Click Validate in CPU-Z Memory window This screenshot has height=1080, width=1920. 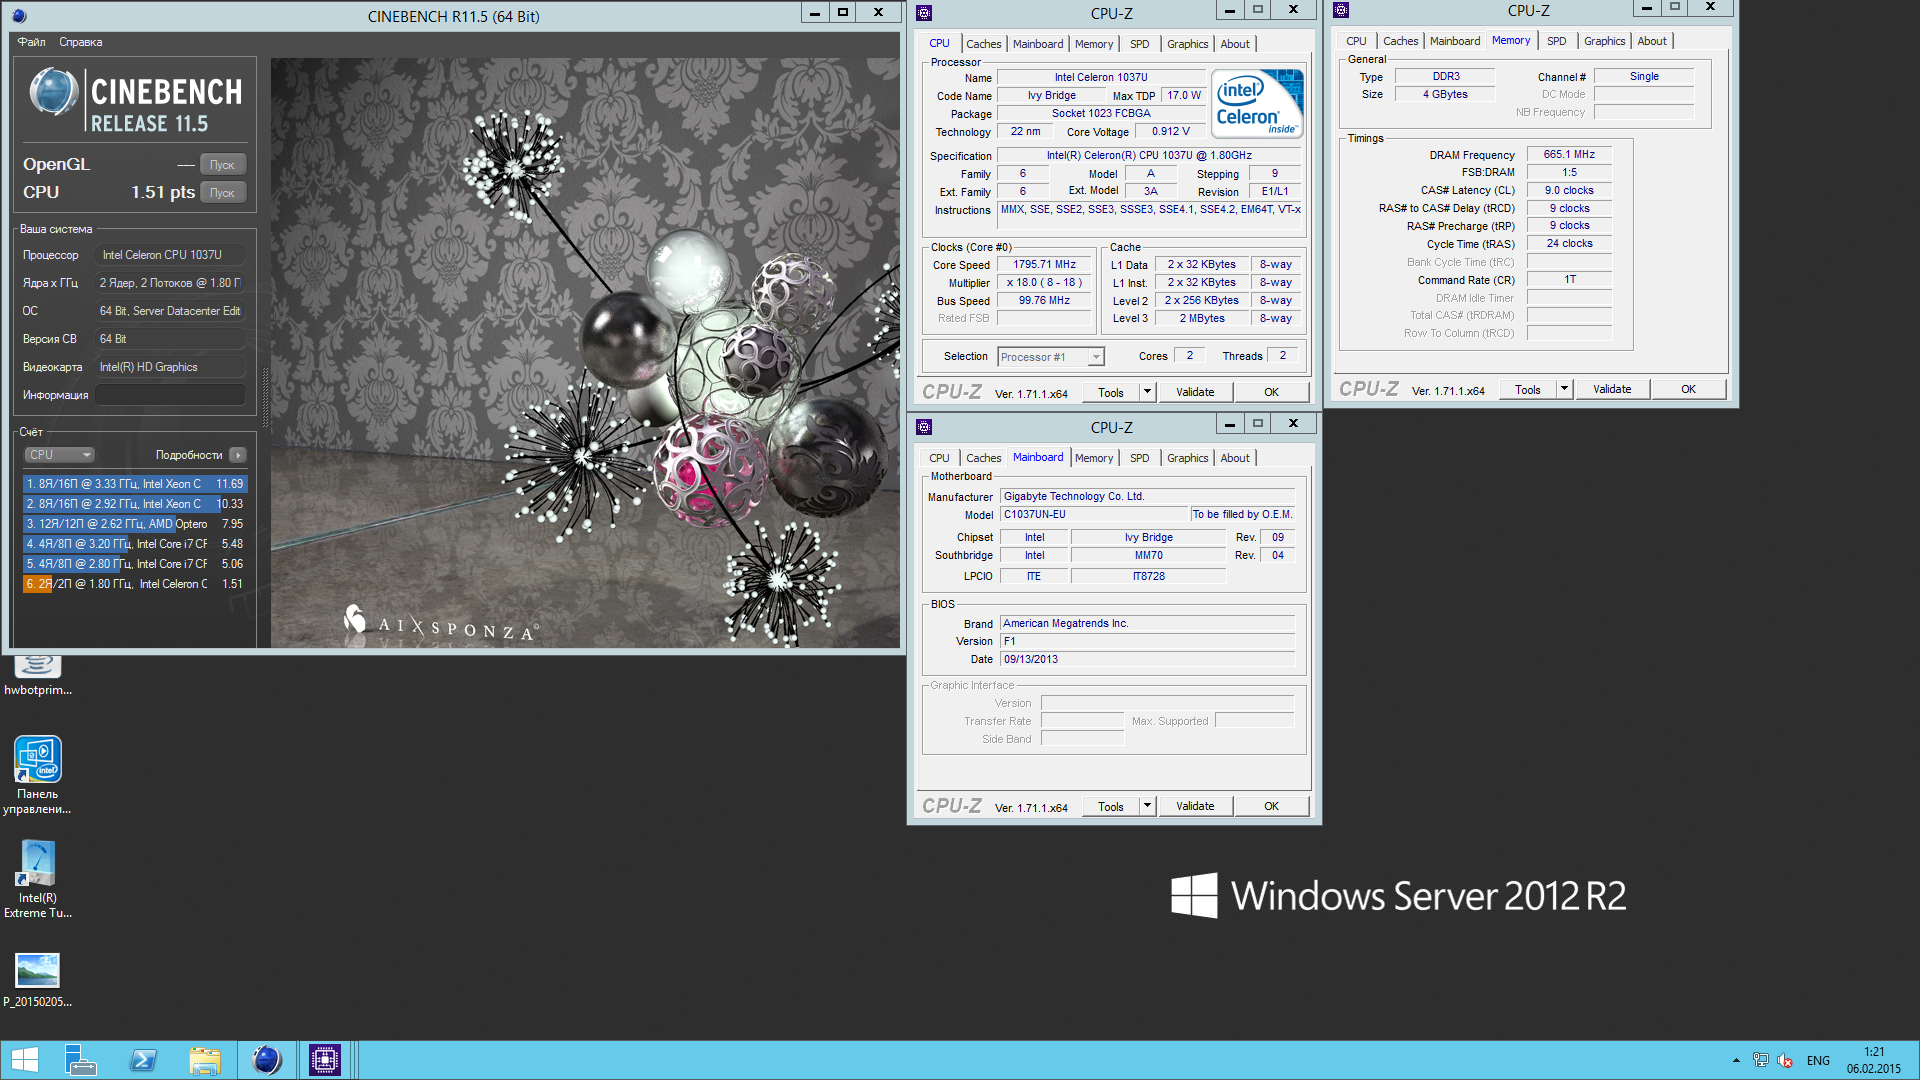point(1612,390)
